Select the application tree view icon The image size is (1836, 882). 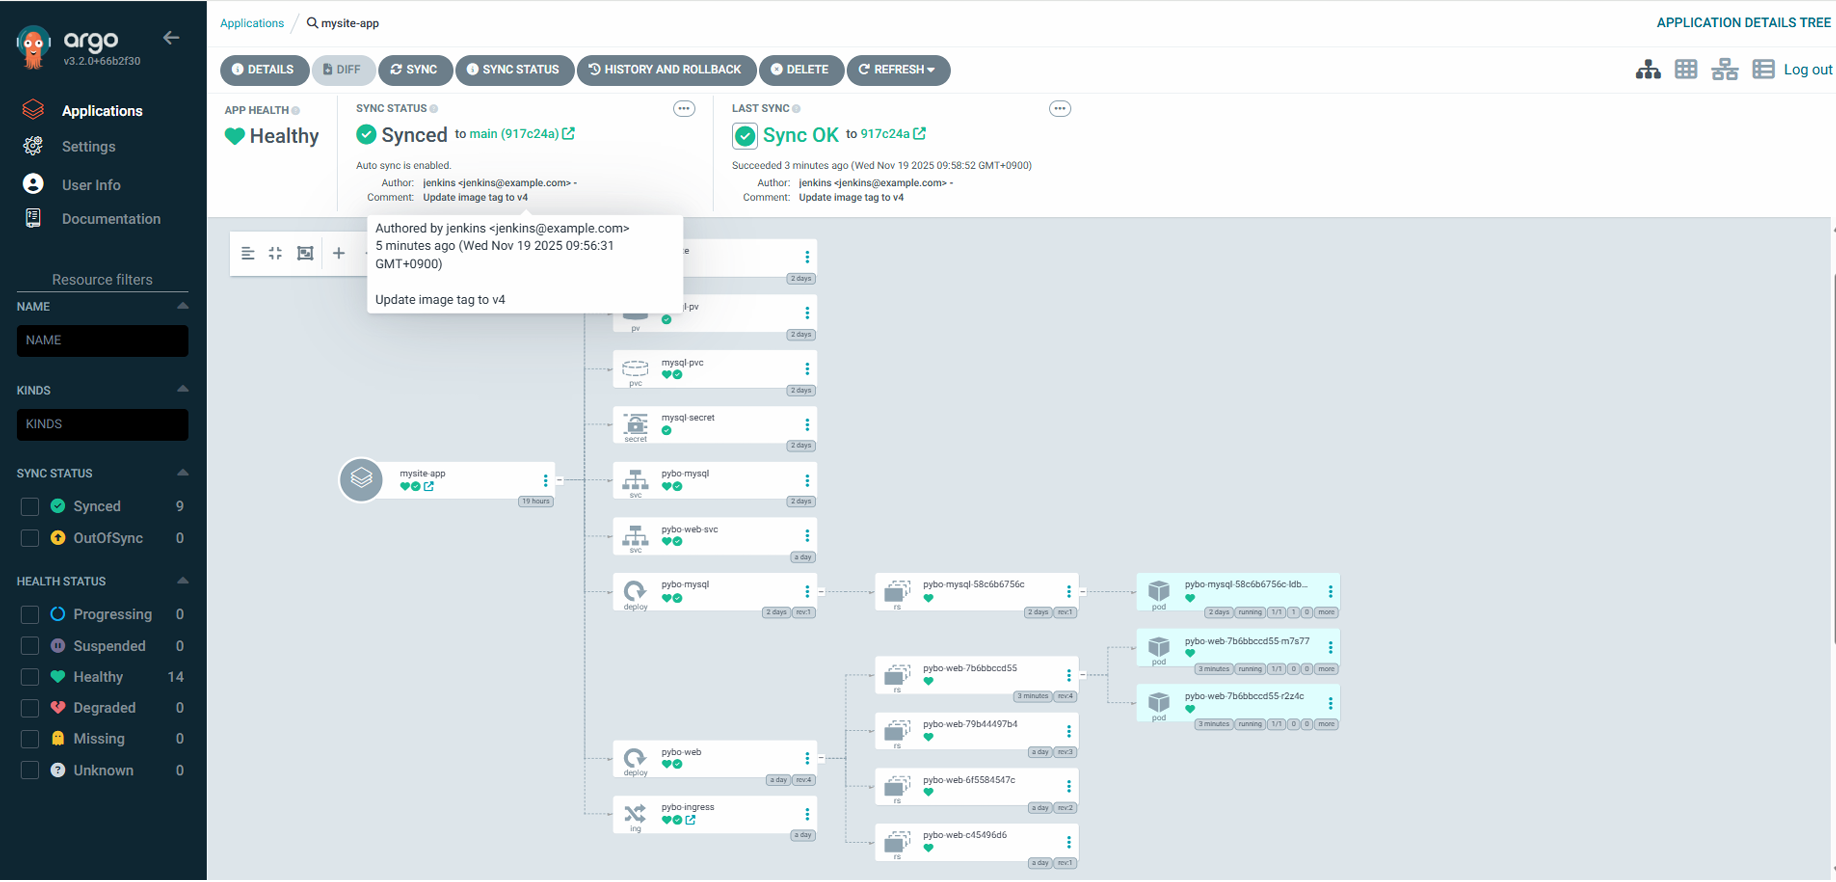pyautogui.click(x=1648, y=69)
